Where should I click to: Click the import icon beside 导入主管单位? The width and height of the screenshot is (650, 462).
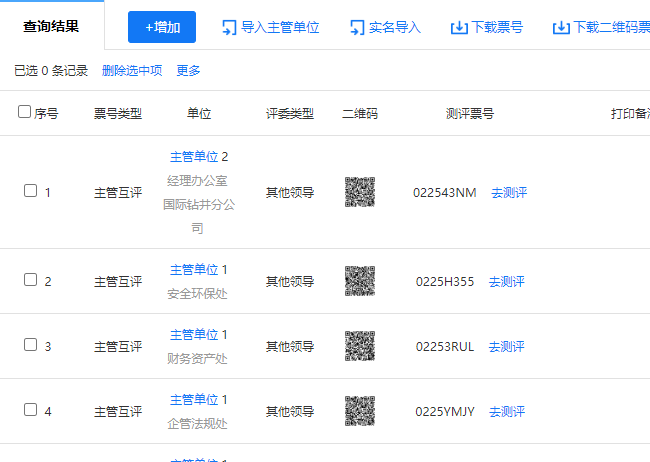[x=229, y=28]
